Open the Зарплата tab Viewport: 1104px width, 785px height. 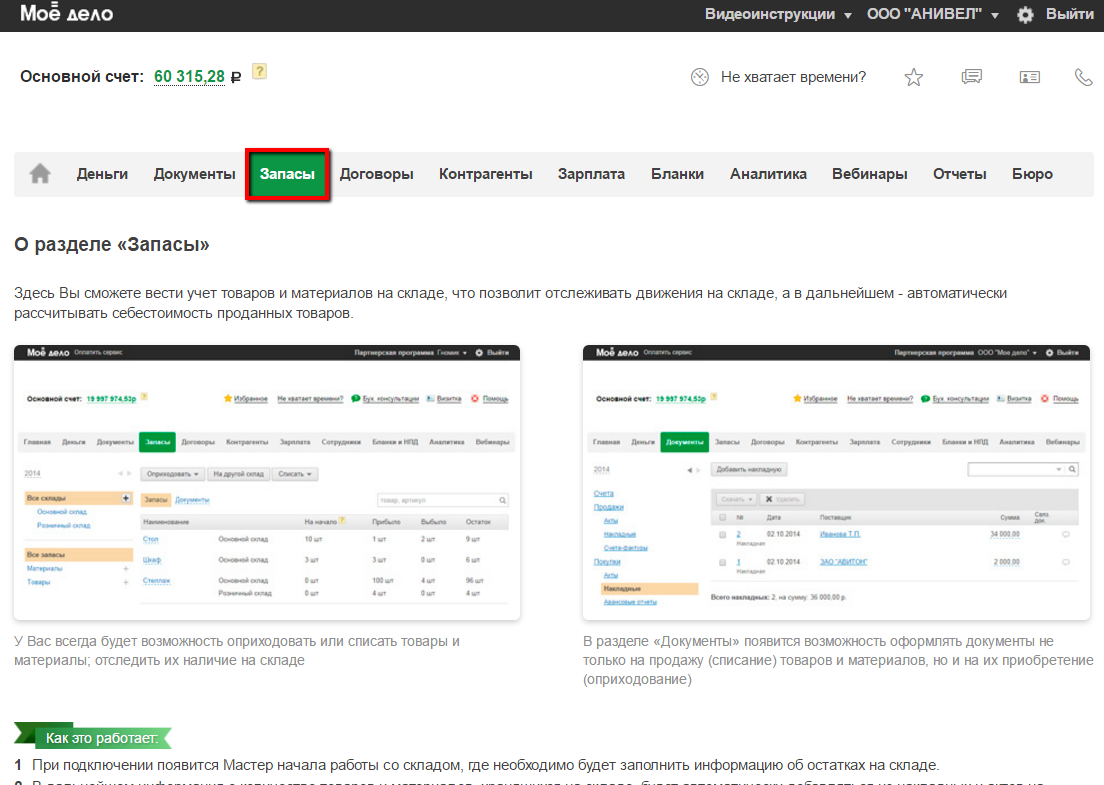591,174
